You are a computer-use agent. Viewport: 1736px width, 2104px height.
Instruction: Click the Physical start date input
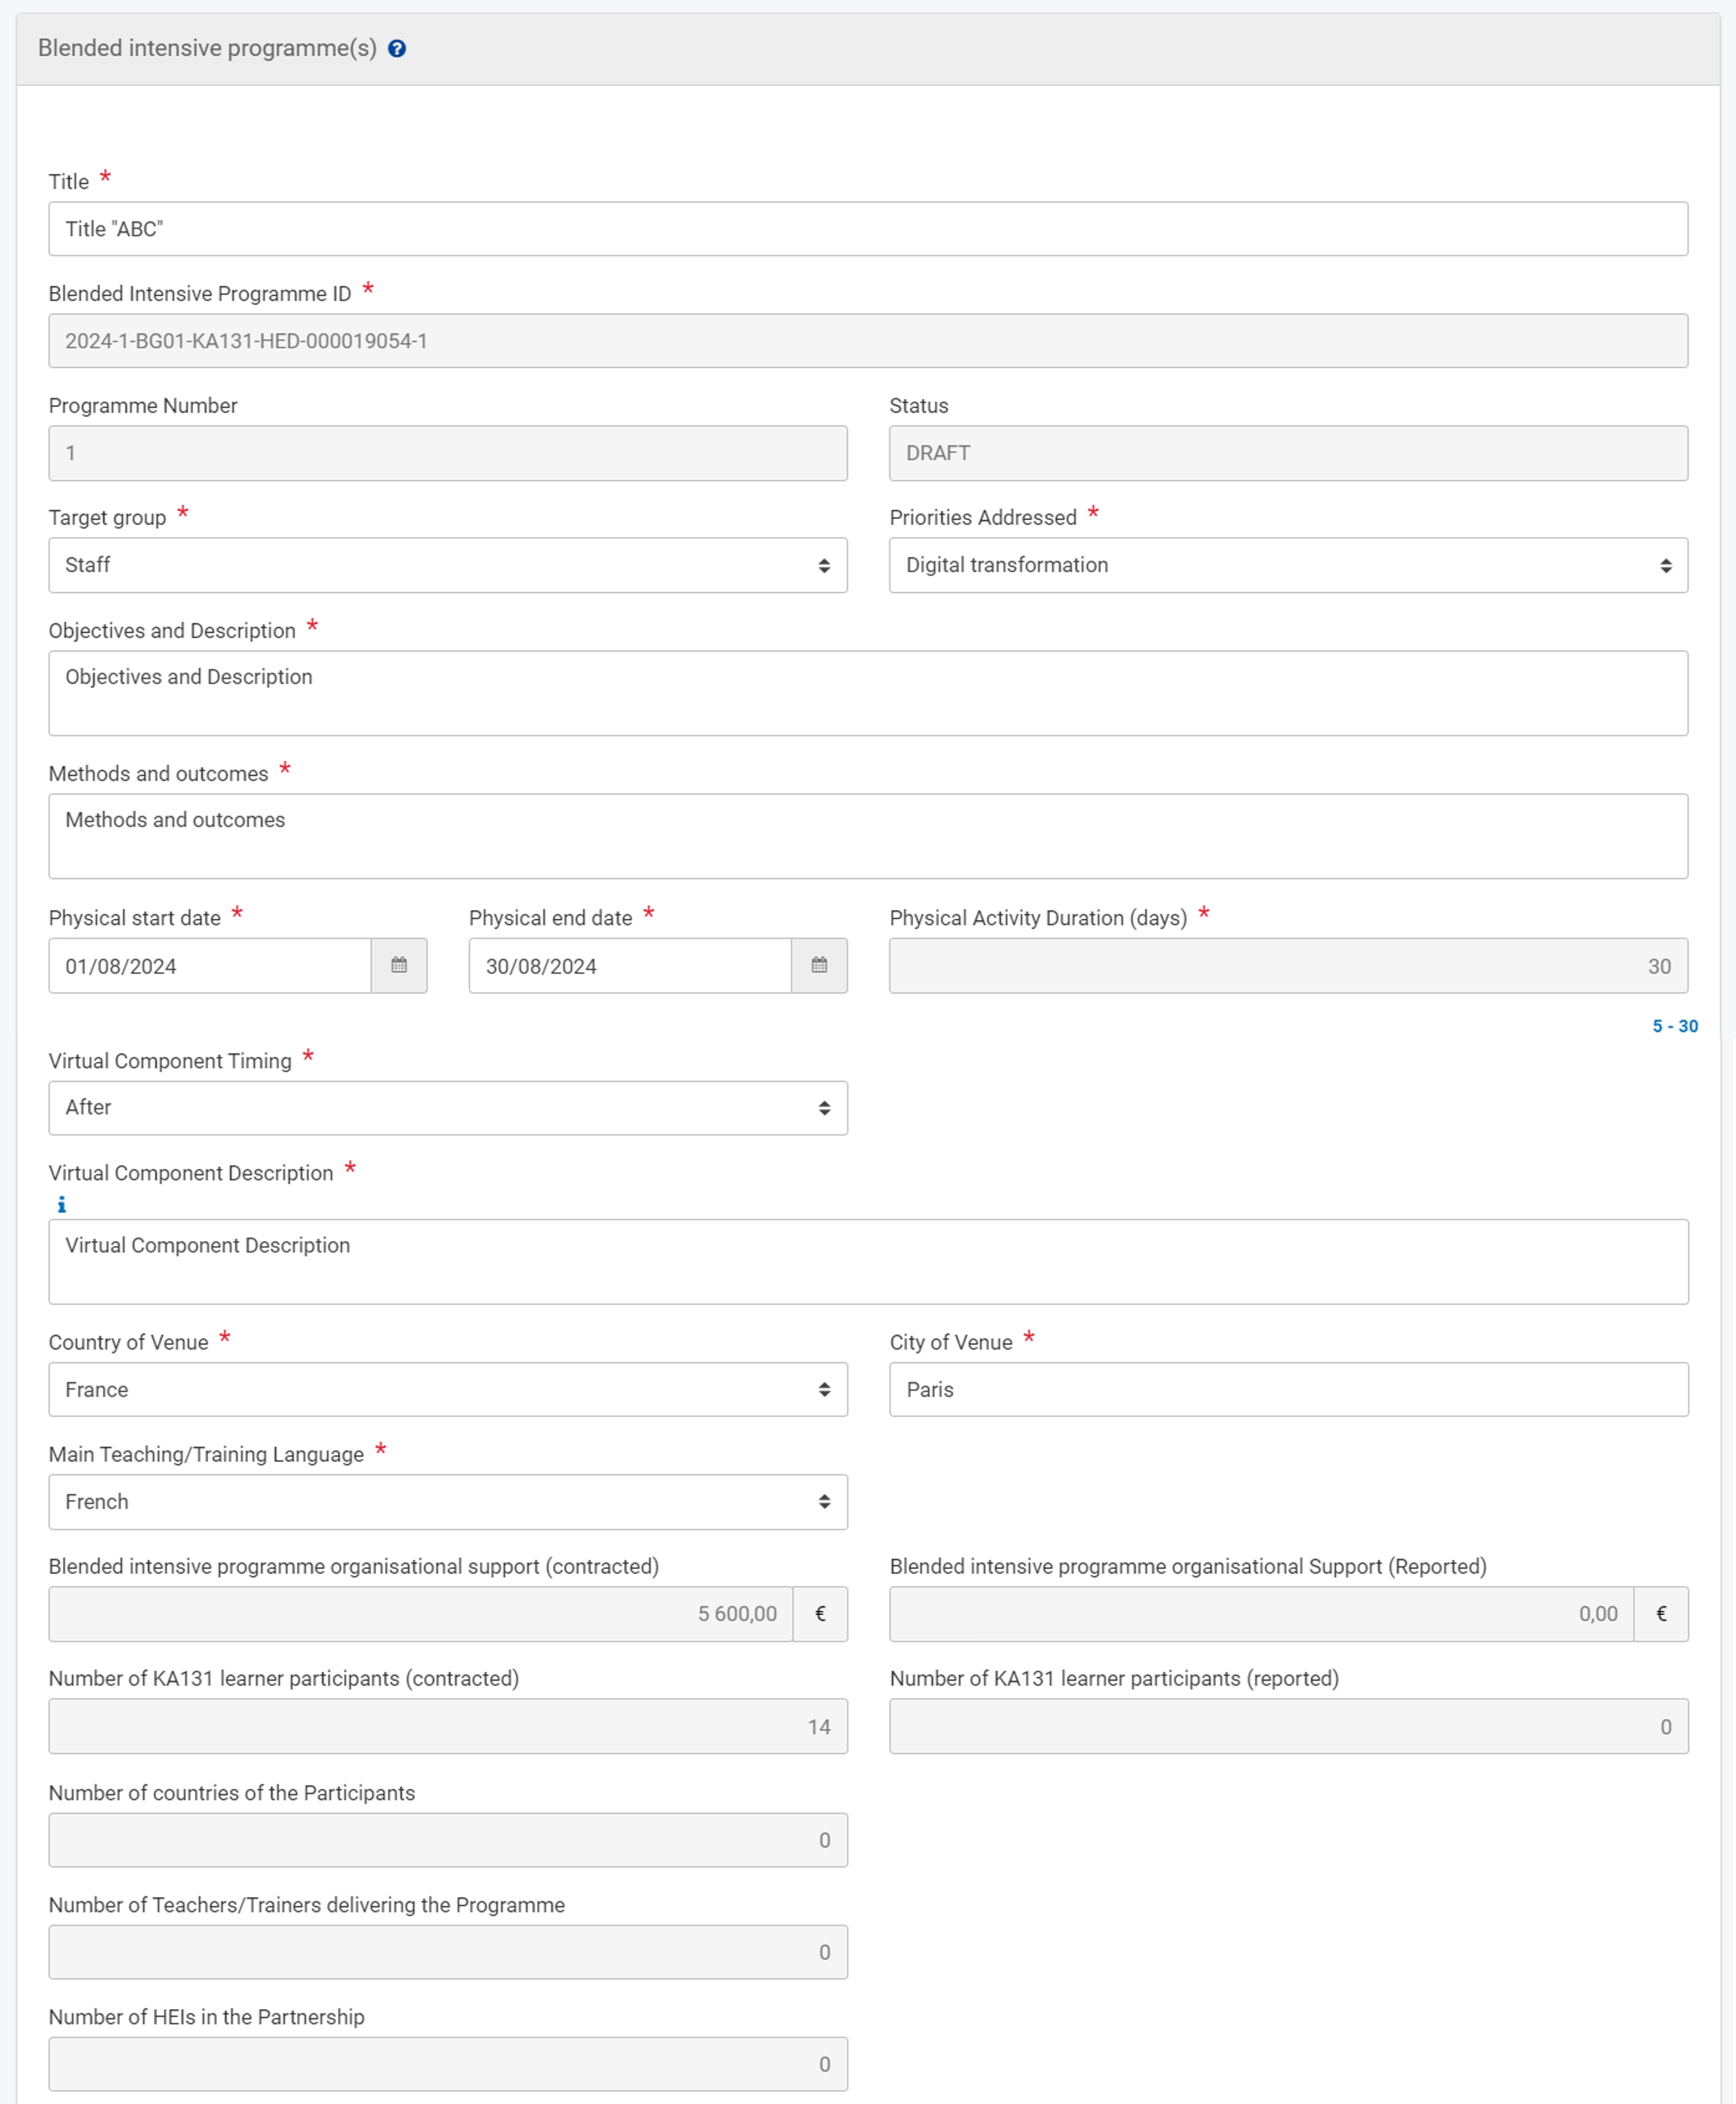click(210, 965)
